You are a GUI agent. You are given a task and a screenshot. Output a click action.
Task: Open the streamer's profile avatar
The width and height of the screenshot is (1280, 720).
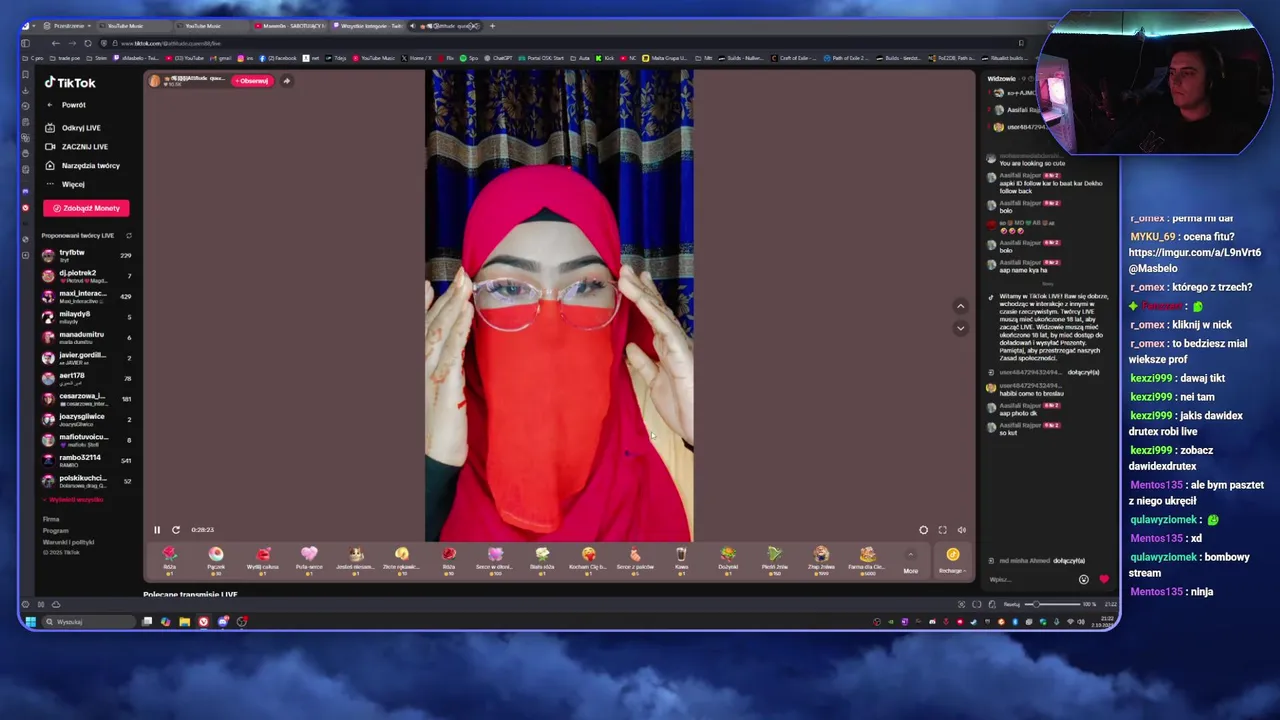[155, 81]
